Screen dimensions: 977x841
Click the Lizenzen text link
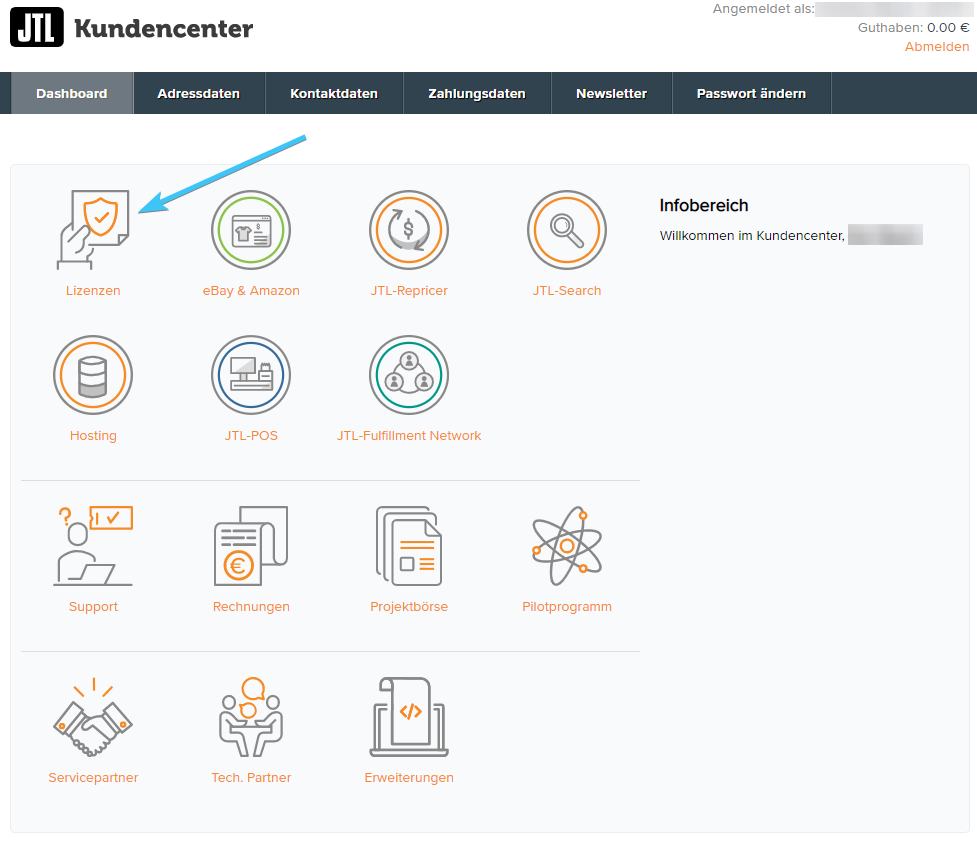pyautogui.click(x=93, y=290)
